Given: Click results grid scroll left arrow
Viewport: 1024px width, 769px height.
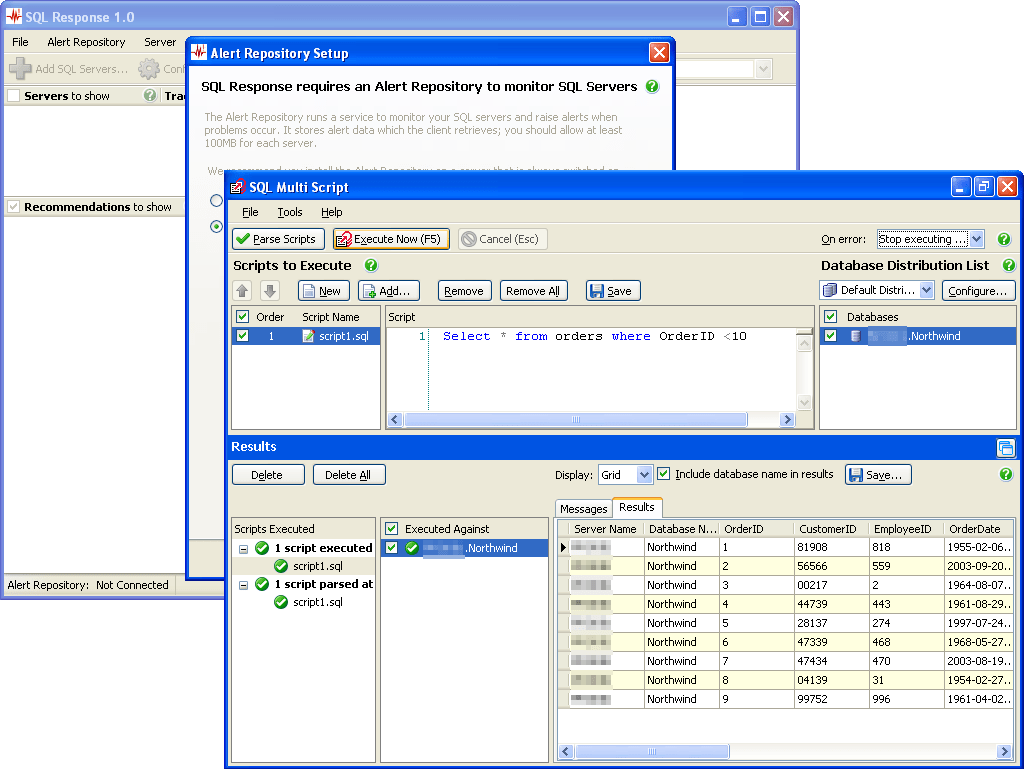Looking at the screenshot, I should [x=566, y=751].
